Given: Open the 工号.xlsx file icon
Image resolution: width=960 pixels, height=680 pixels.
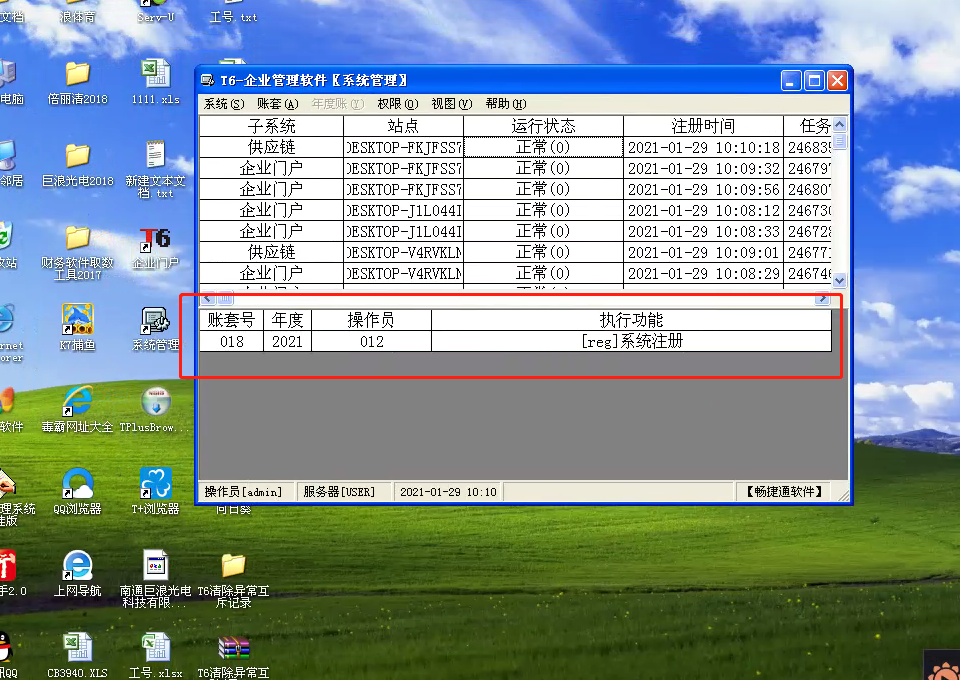Looking at the screenshot, I should pos(156,648).
